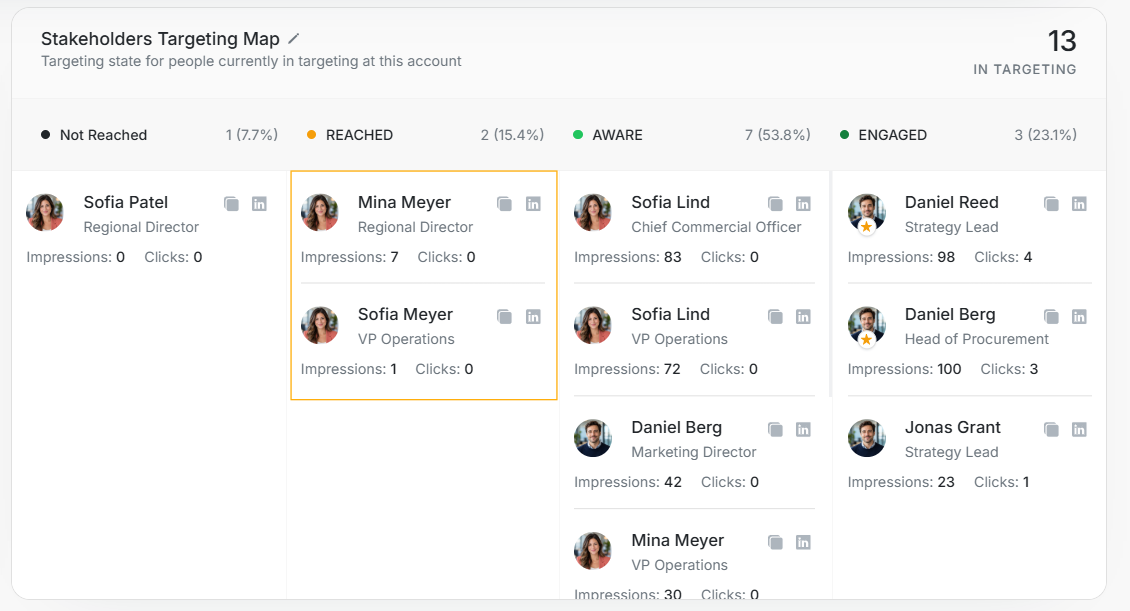Click copy icon for Daniel Reed
1130x611 pixels.
pos(1051,204)
